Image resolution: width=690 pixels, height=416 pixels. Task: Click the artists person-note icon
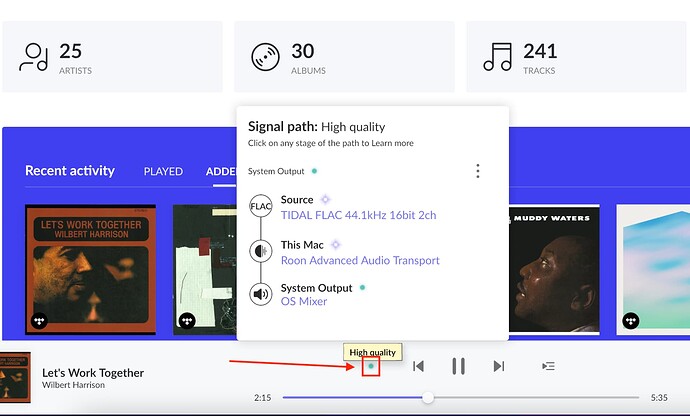click(x=33, y=57)
